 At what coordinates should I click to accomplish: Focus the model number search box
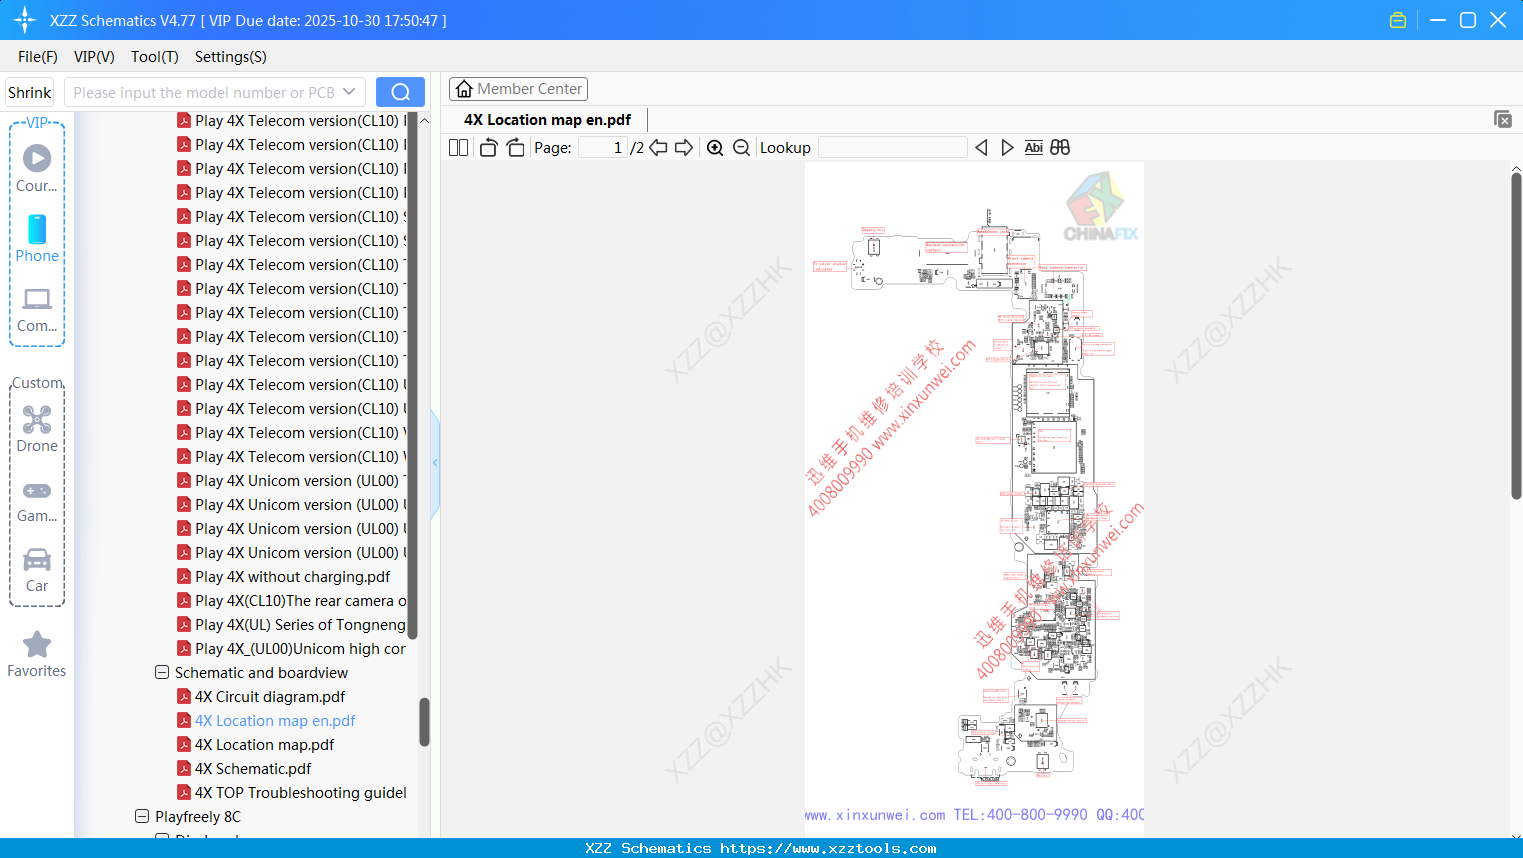204,92
